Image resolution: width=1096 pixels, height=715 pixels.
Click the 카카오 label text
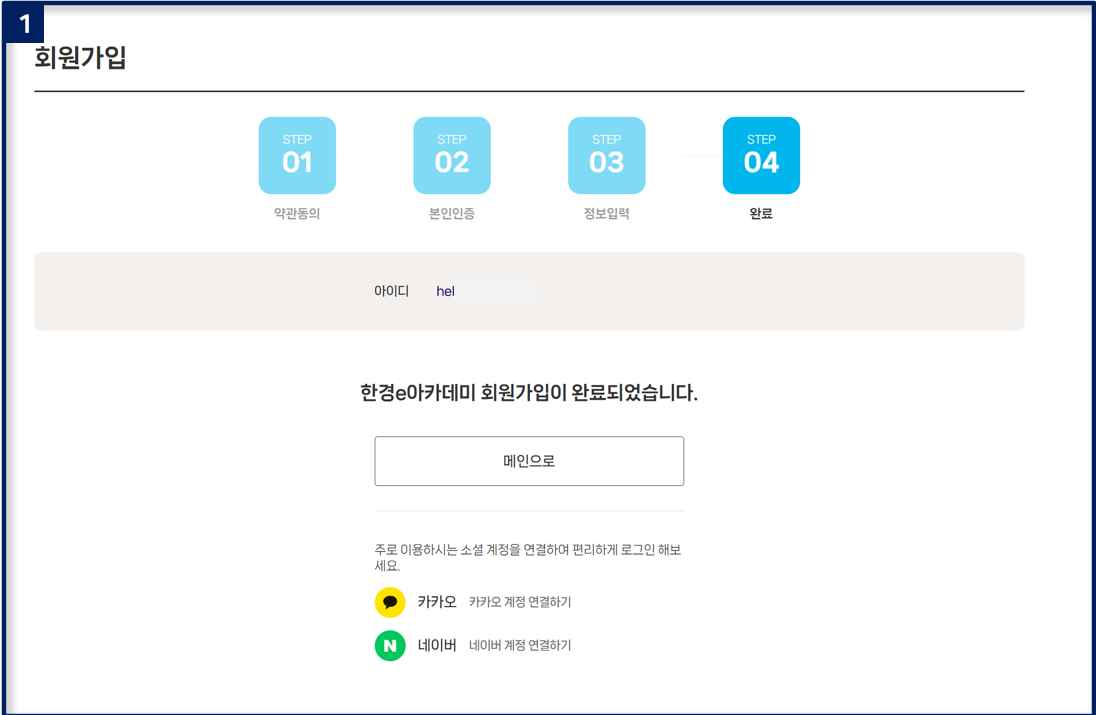[x=437, y=602]
